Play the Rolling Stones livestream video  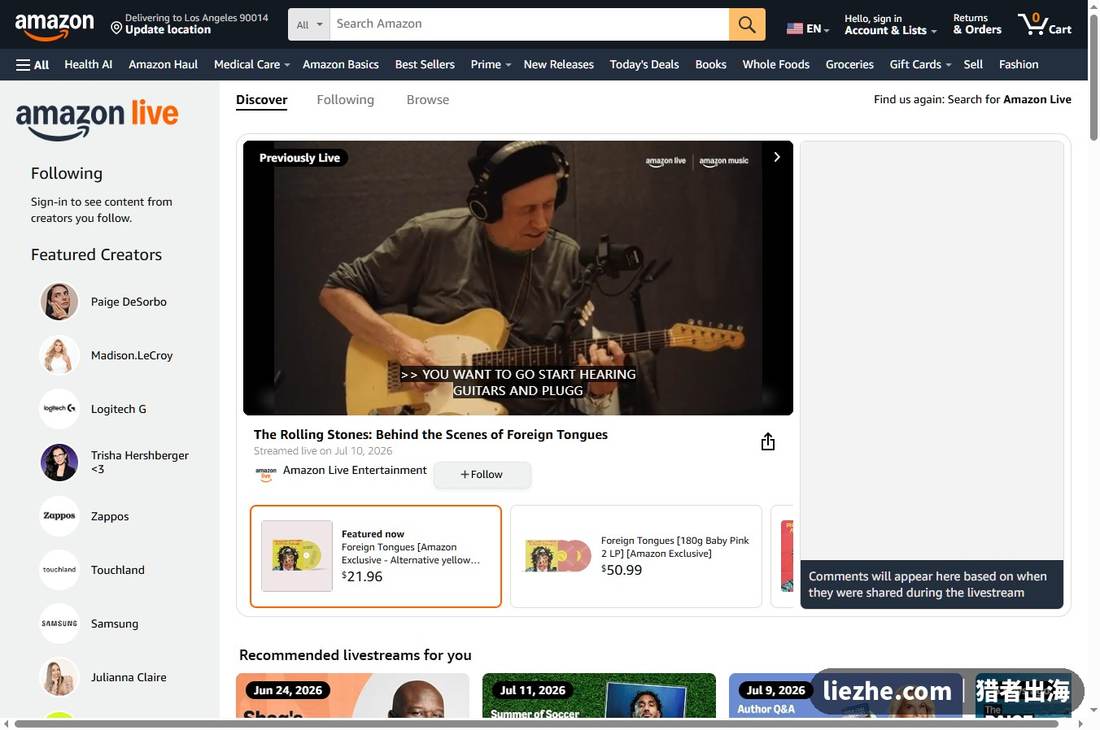point(518,278)
